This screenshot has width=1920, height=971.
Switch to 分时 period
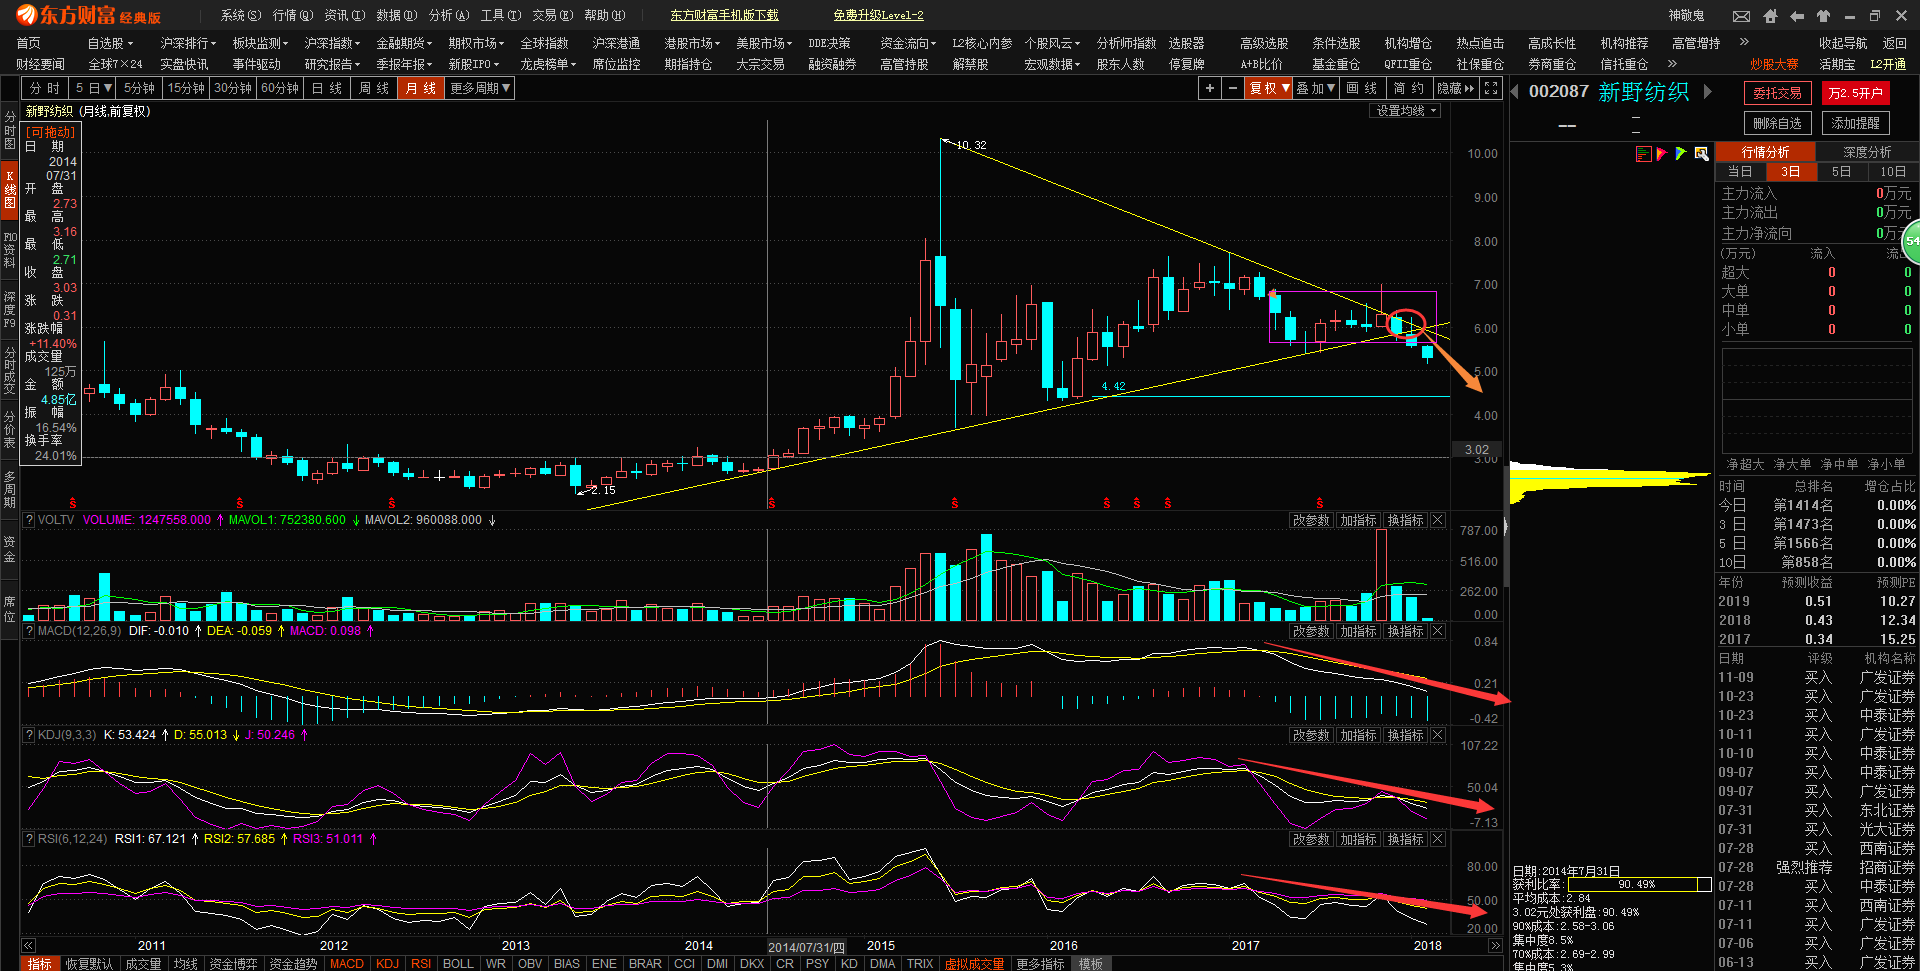45,88
